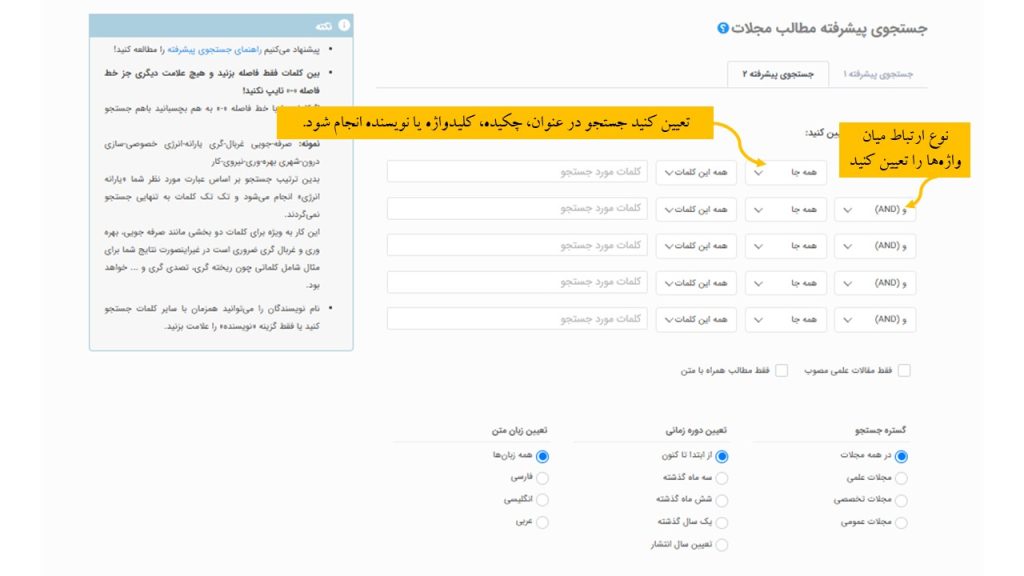The width and height of the screenshot is (1024, 576).
Task: Click the help question-mark icon beside the page title
Action: (x=723, y=28)
